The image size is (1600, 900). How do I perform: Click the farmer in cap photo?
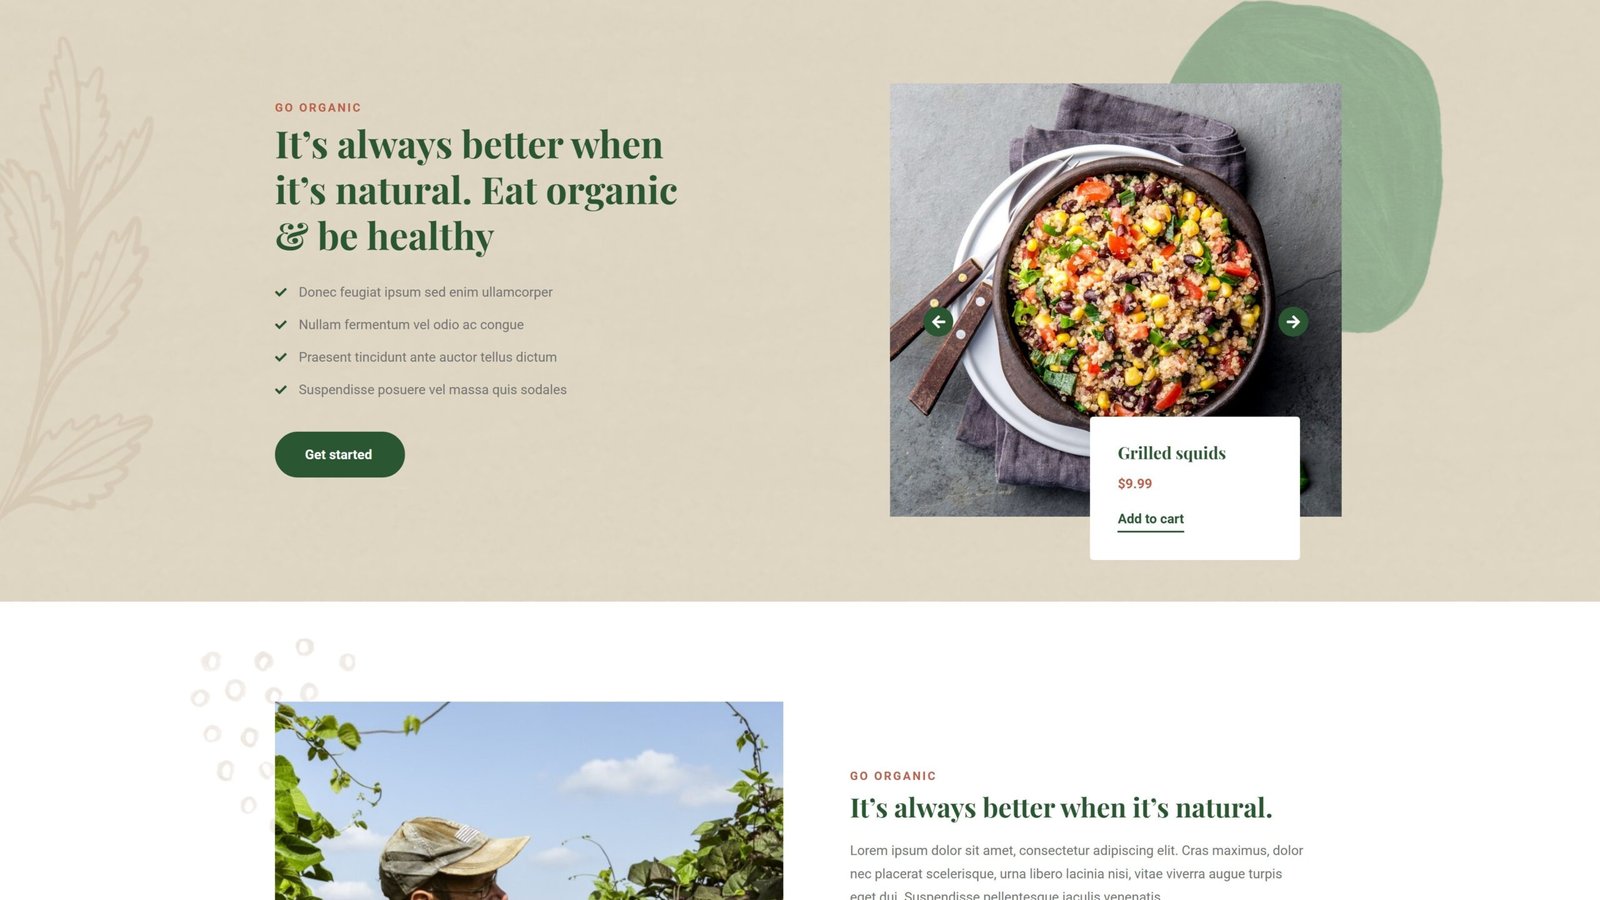tap(529, 801)
